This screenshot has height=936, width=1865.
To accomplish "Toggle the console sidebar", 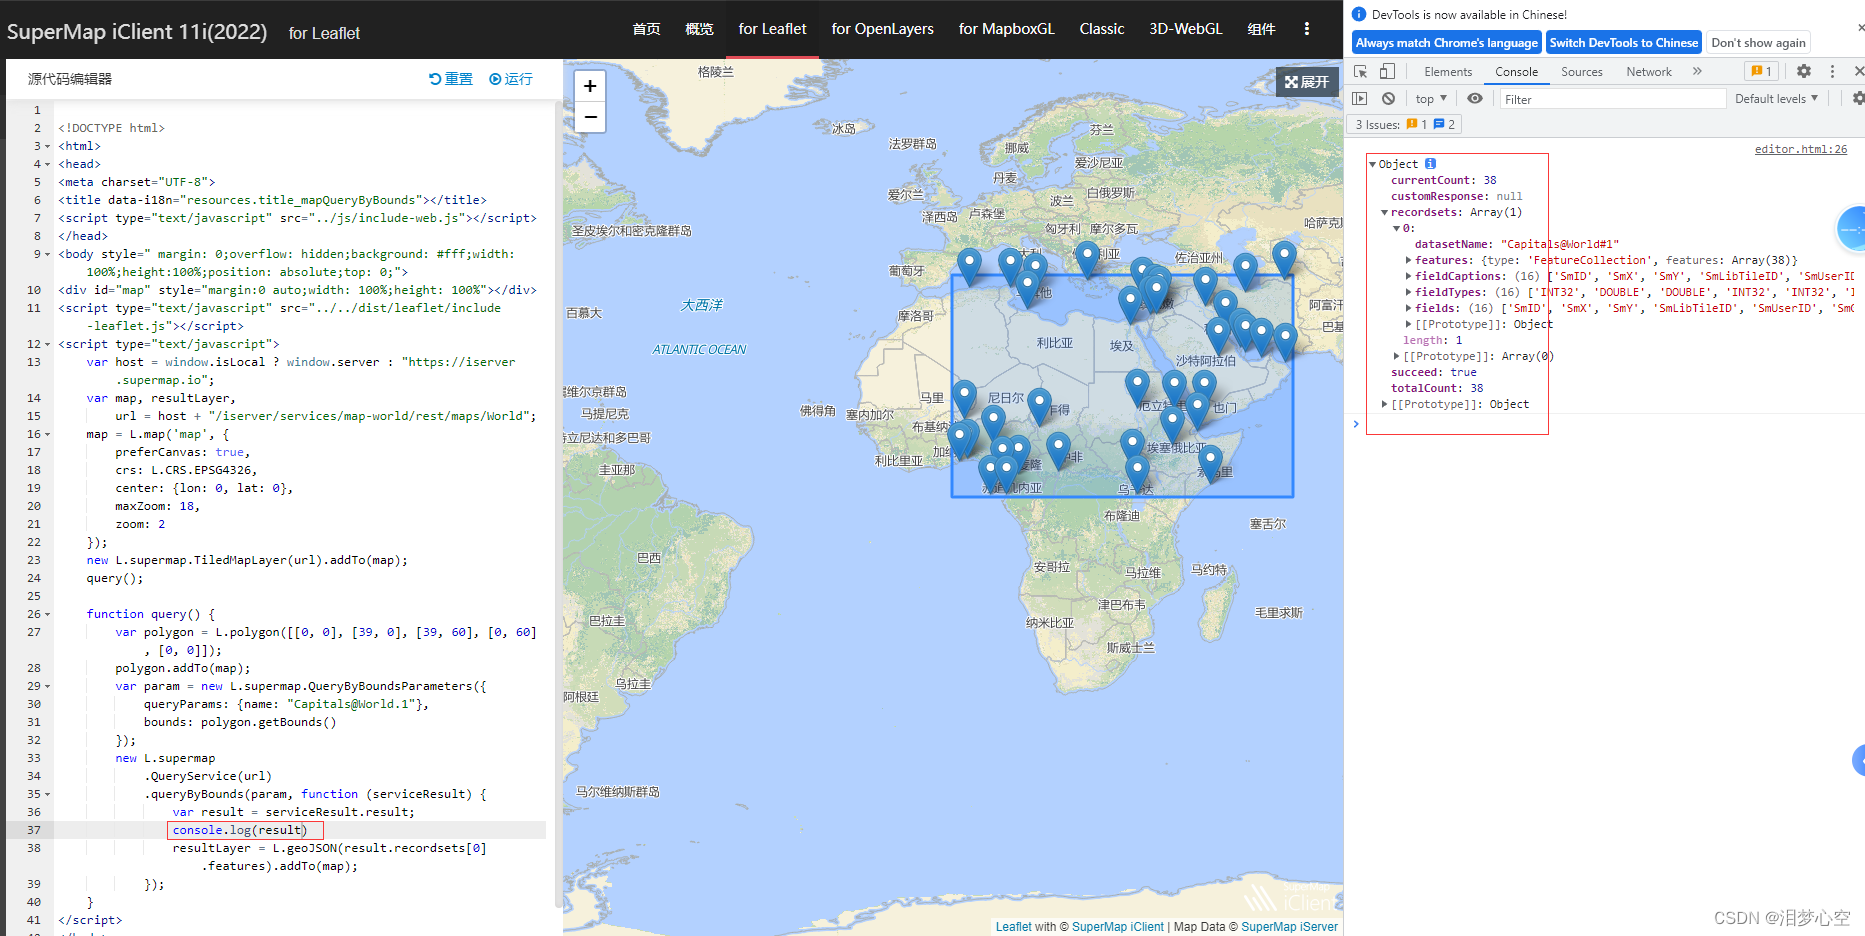I will (x=1359, y=99).
